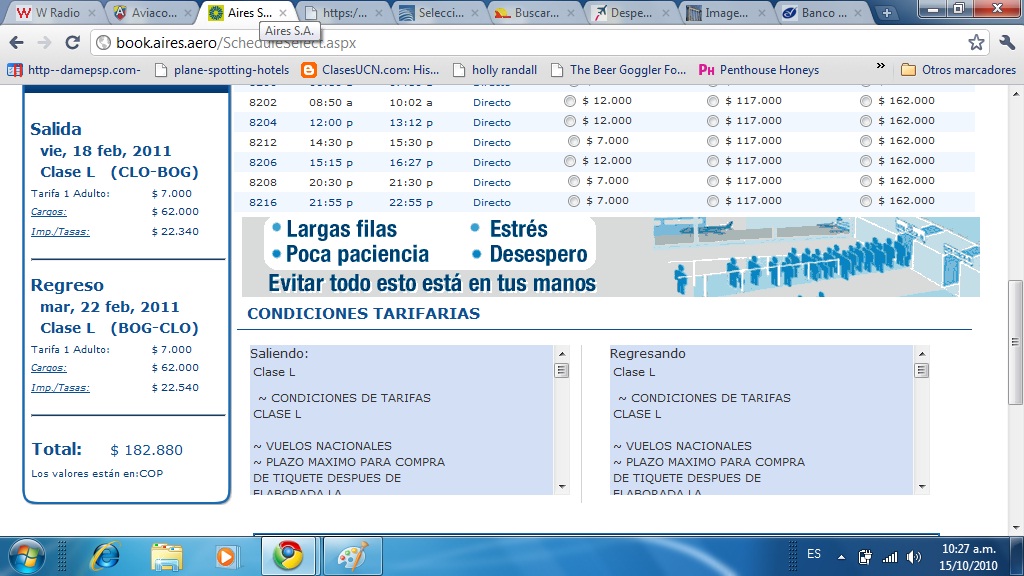The width and height of the screenshot is (1024, 576).
Task: Select the $ 162.000 fare for flight 8216
Action: coord(866,201)
